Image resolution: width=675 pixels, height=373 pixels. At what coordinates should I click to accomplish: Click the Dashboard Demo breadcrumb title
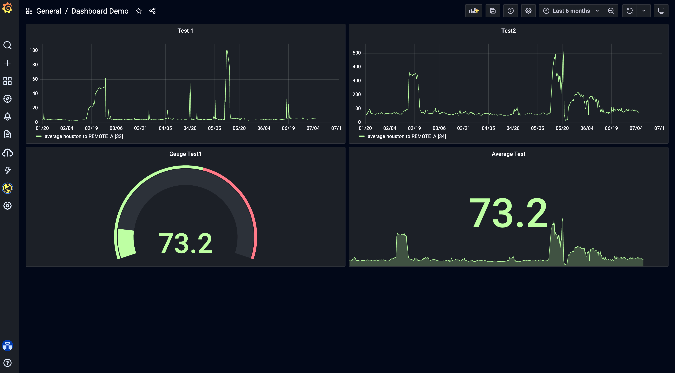coord(100,11)
